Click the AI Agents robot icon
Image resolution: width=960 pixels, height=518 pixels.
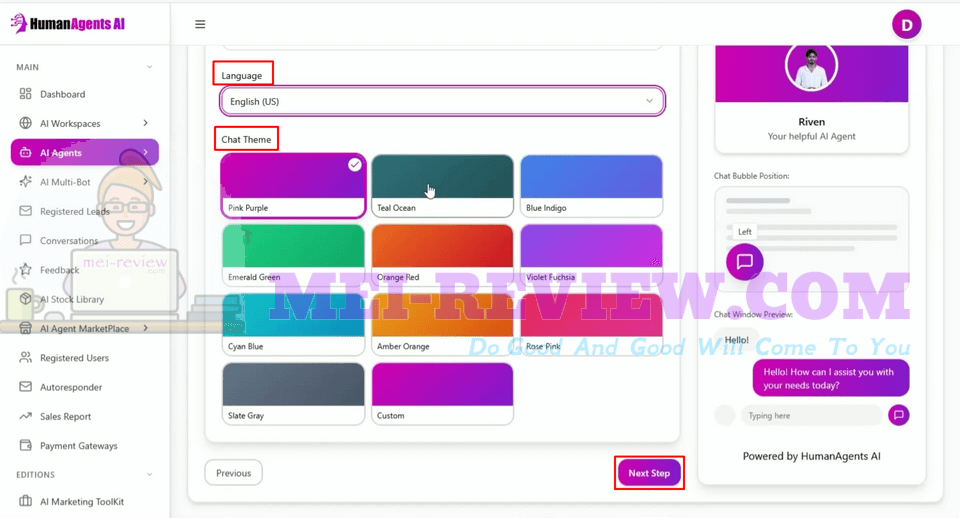[x=25, y=152]
